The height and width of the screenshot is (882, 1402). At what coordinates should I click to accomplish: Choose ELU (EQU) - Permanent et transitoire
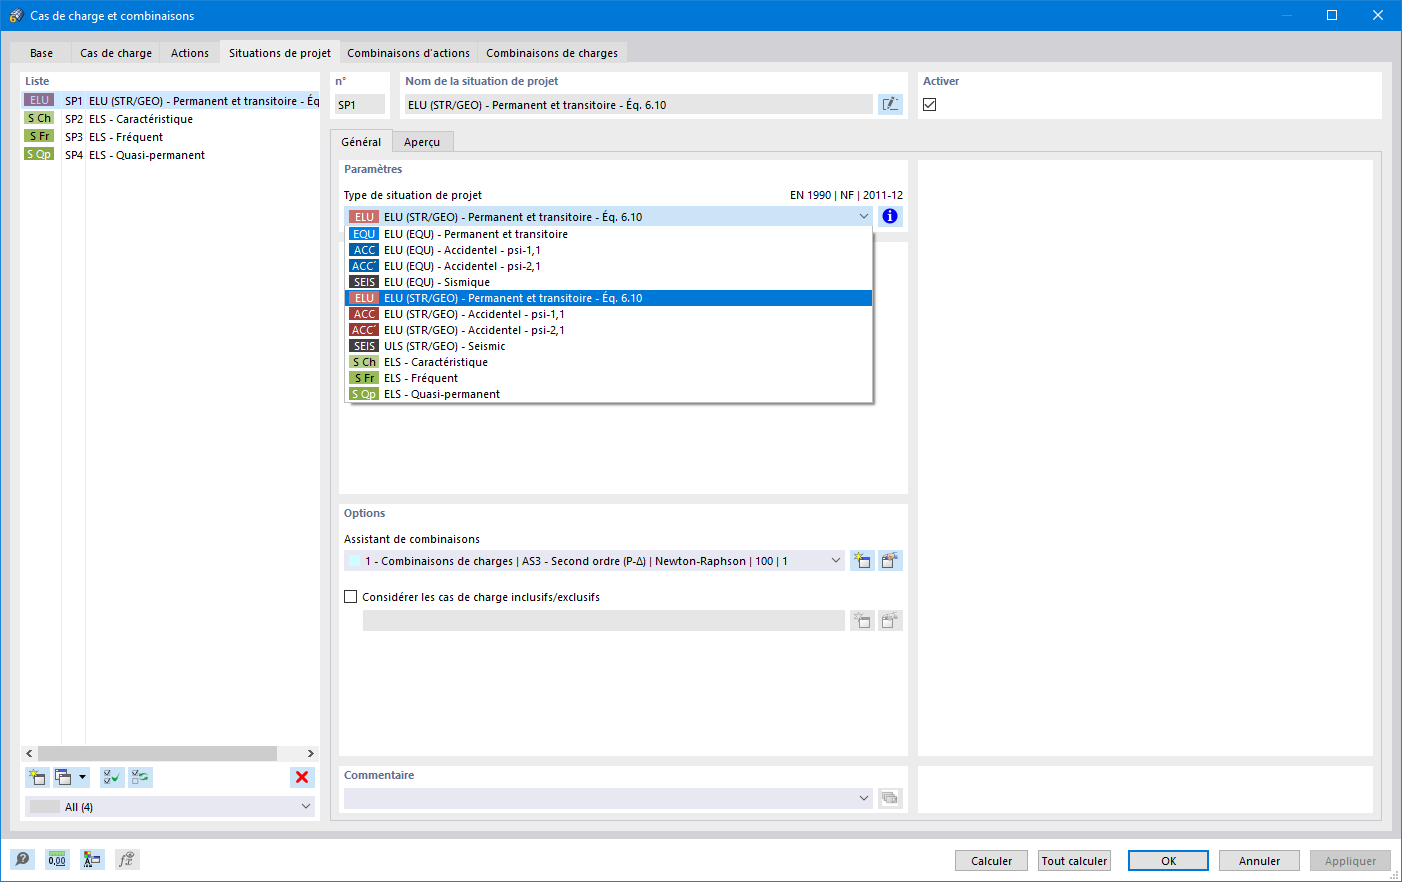point(608,234)
